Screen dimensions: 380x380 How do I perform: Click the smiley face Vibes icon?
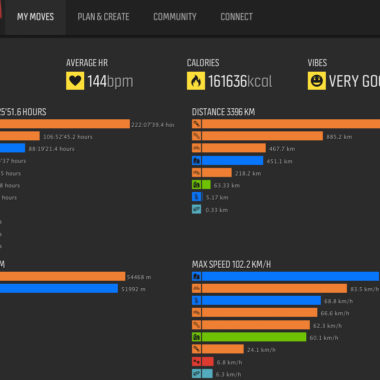[317, 81]
